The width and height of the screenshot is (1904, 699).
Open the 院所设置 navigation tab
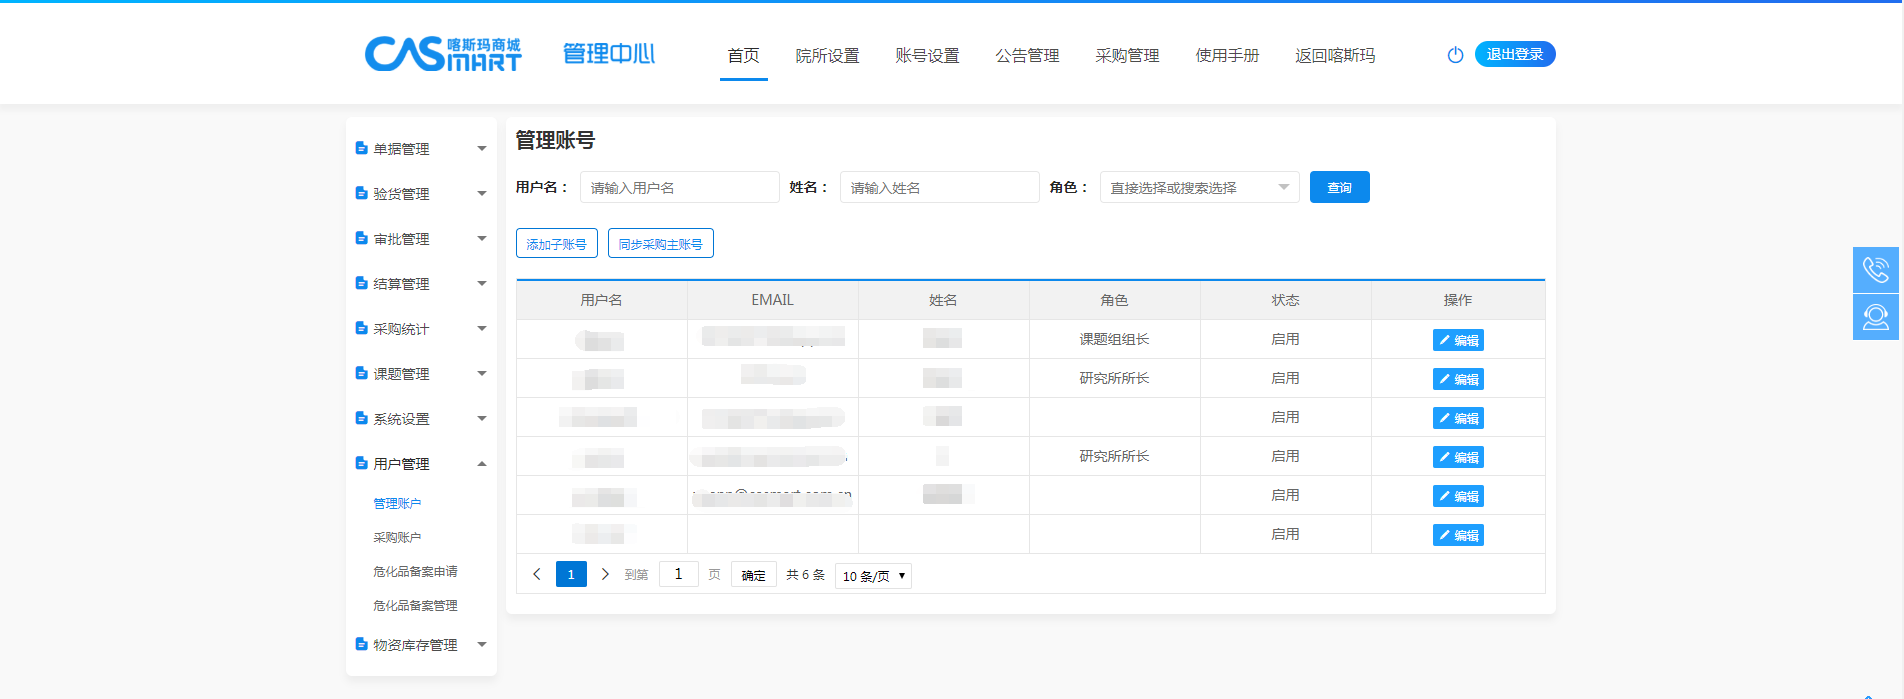point(827,56)
